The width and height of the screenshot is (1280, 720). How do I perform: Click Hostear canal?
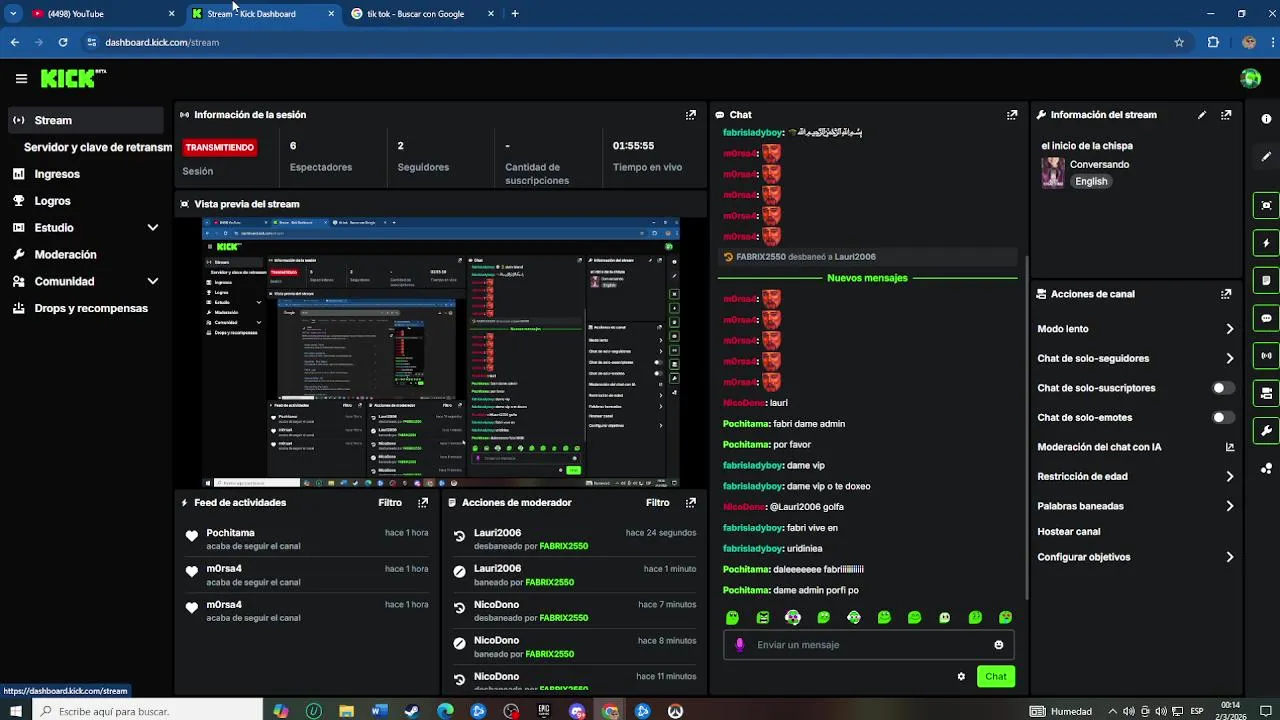[1068, 532]
